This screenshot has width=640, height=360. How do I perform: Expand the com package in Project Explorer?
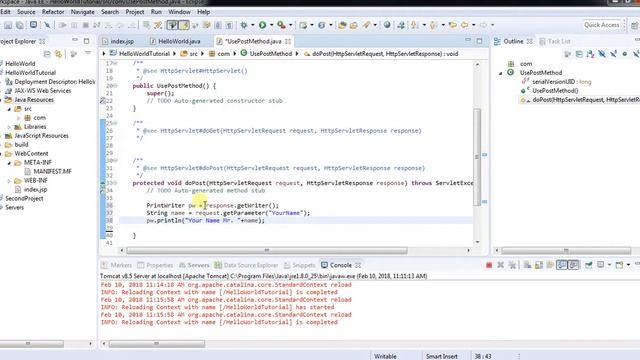18,118
